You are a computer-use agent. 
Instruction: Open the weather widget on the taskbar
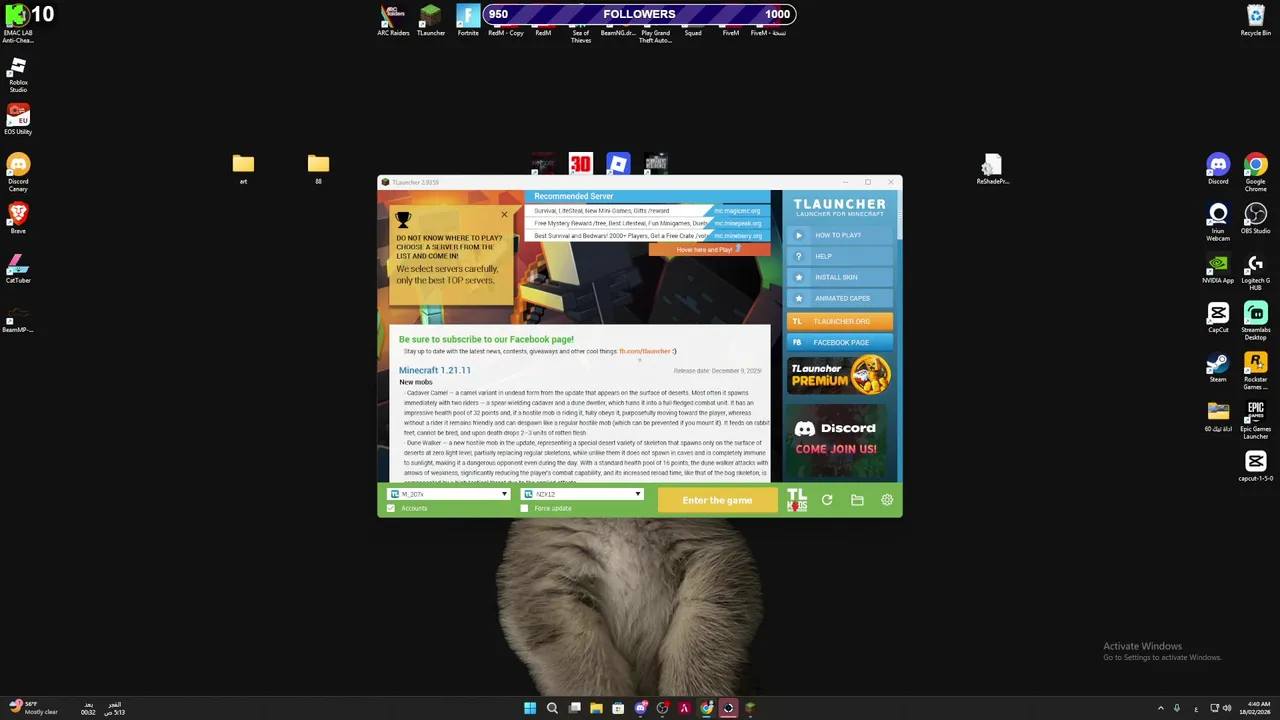[x=33, y=708]
